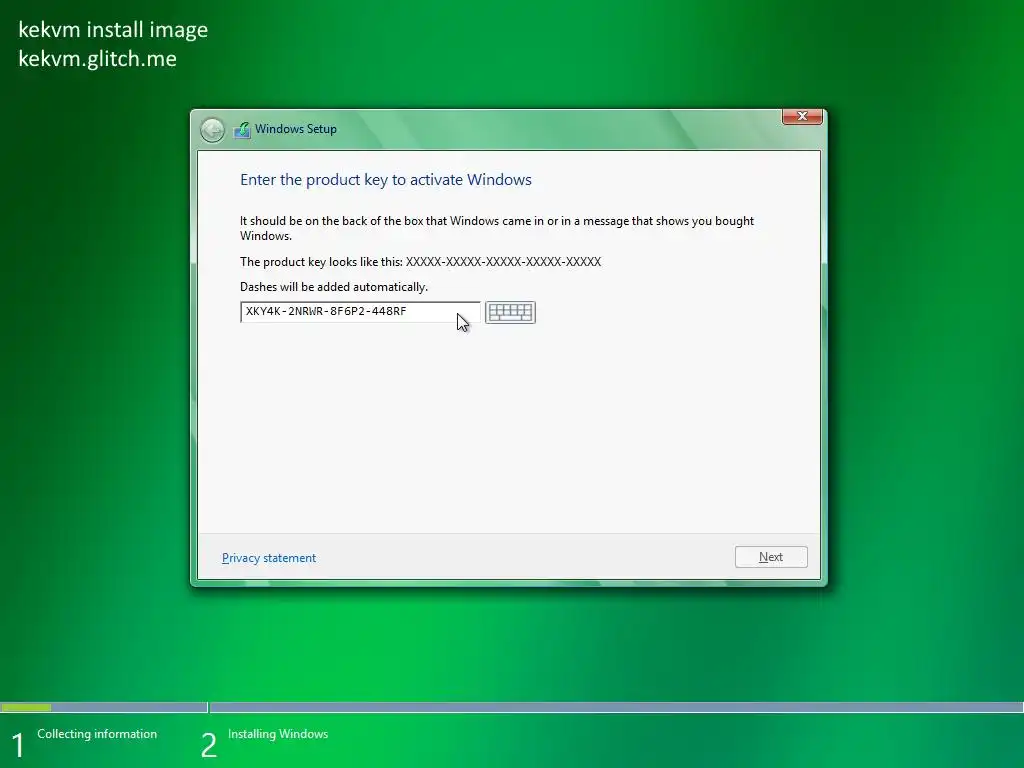Screen dimensions: 1024x768
Task: Click the 'It should be on the back' paragraph
Action: [x=497, y=228]
